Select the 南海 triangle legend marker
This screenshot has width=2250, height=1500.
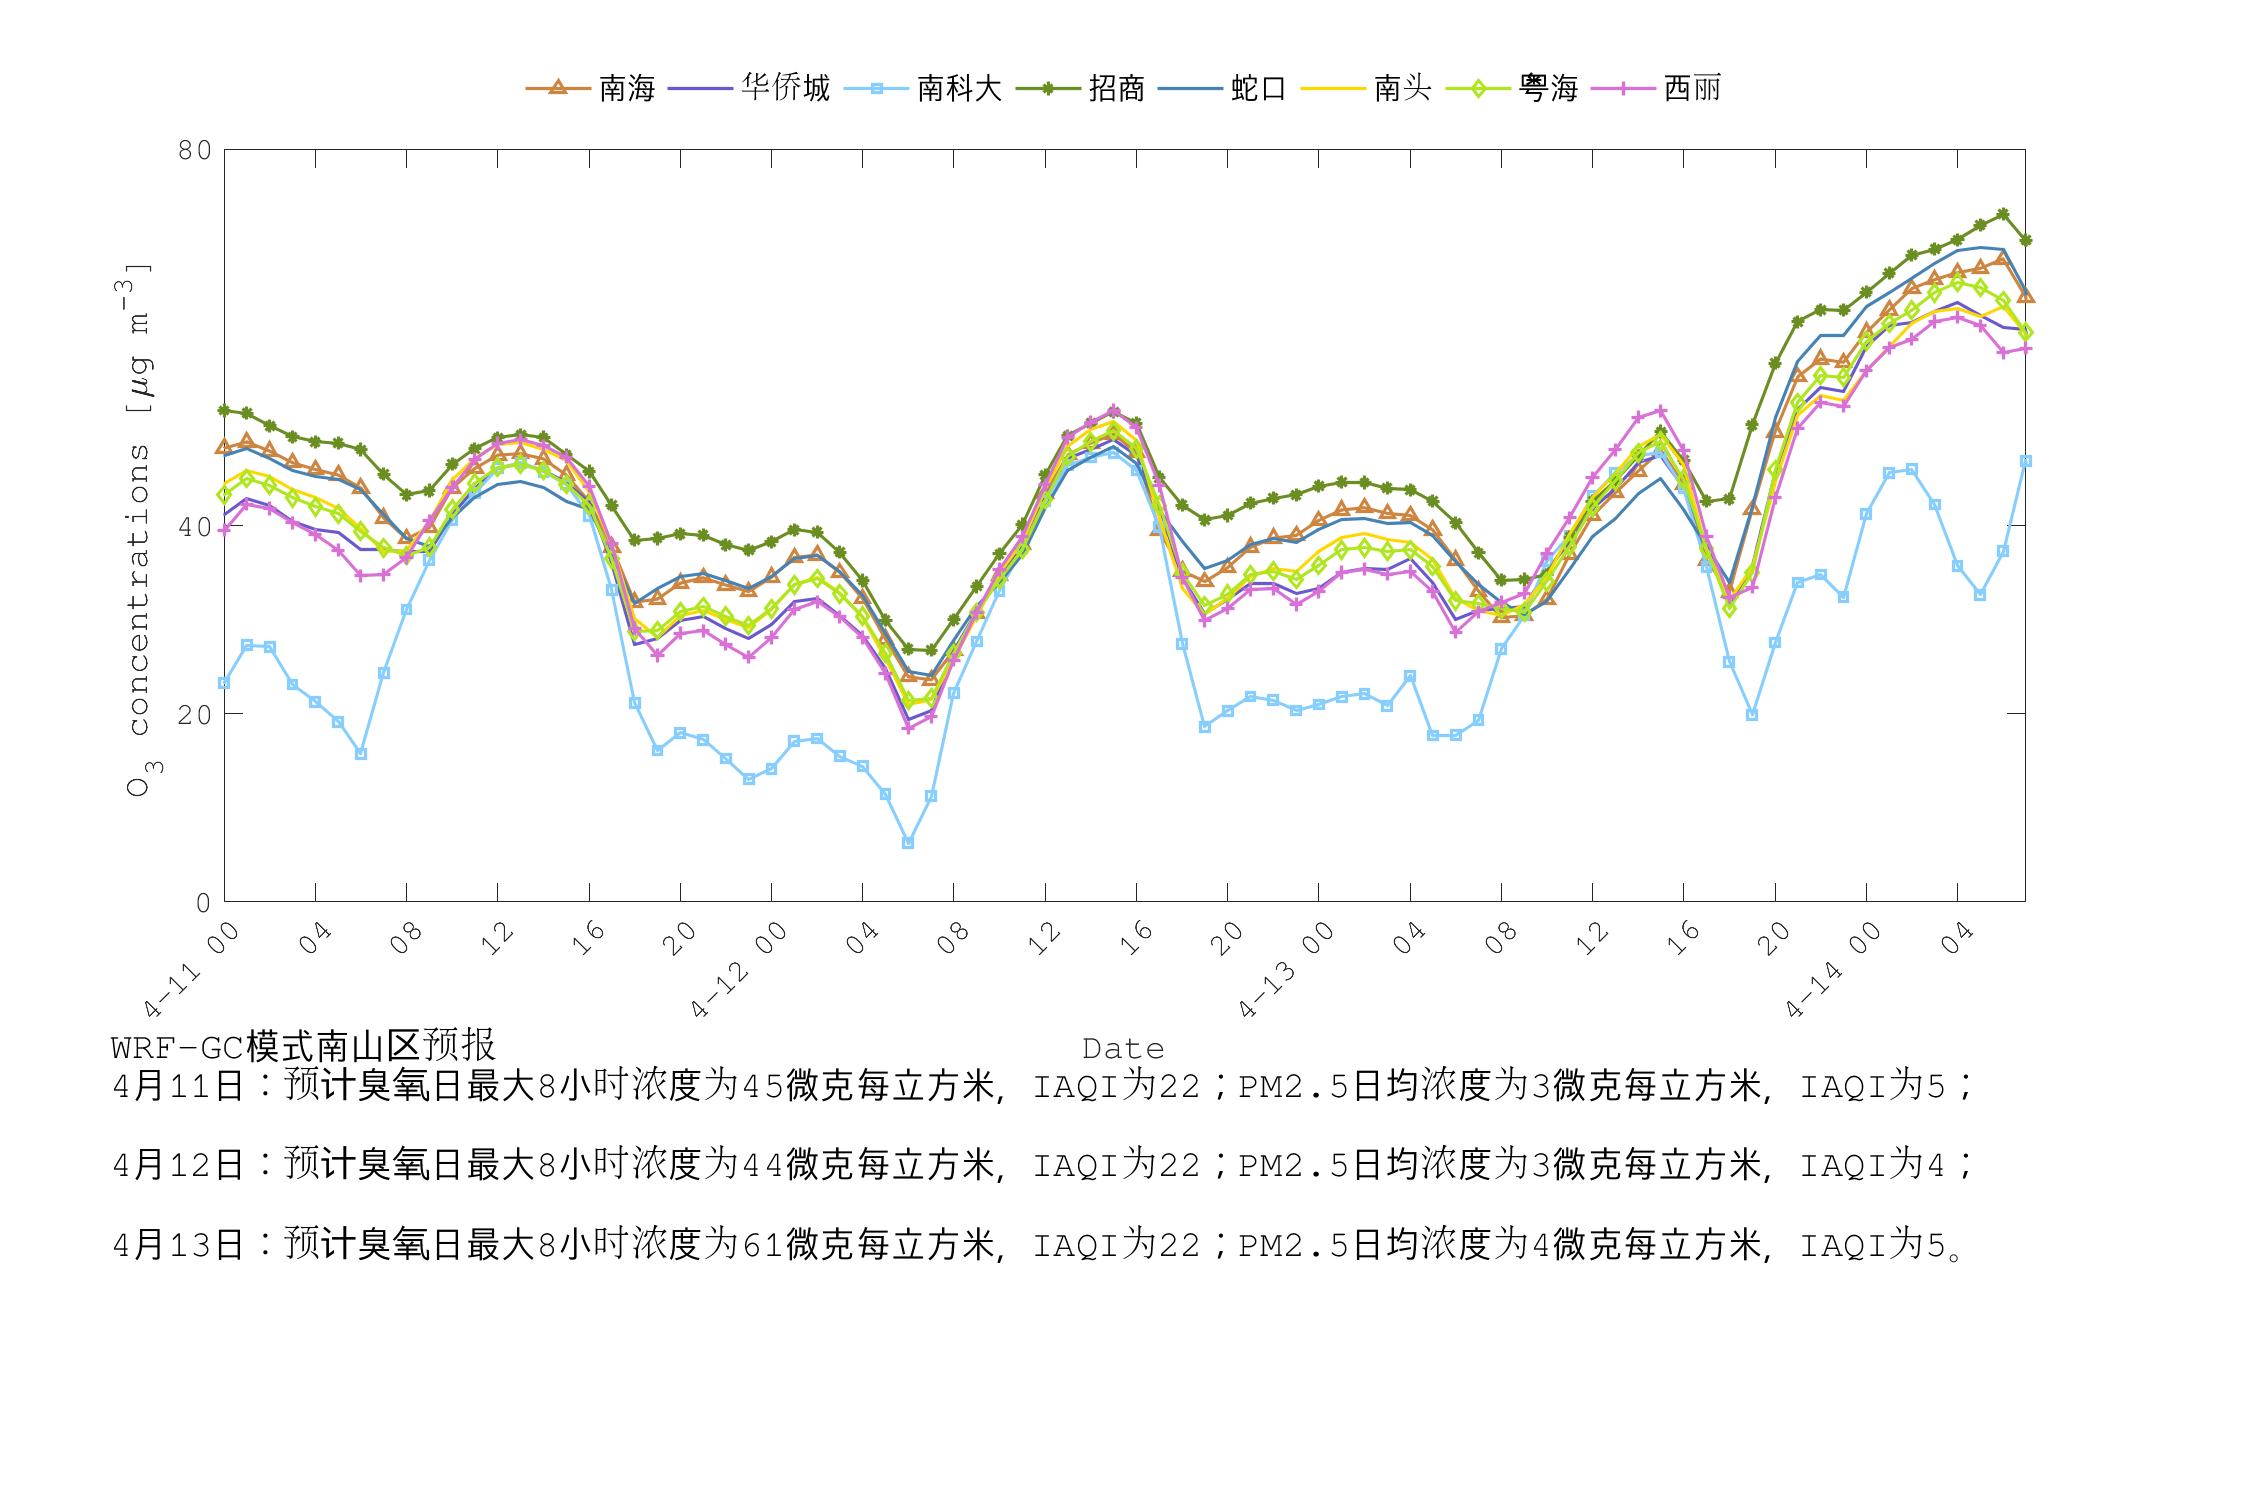point(556,89)
